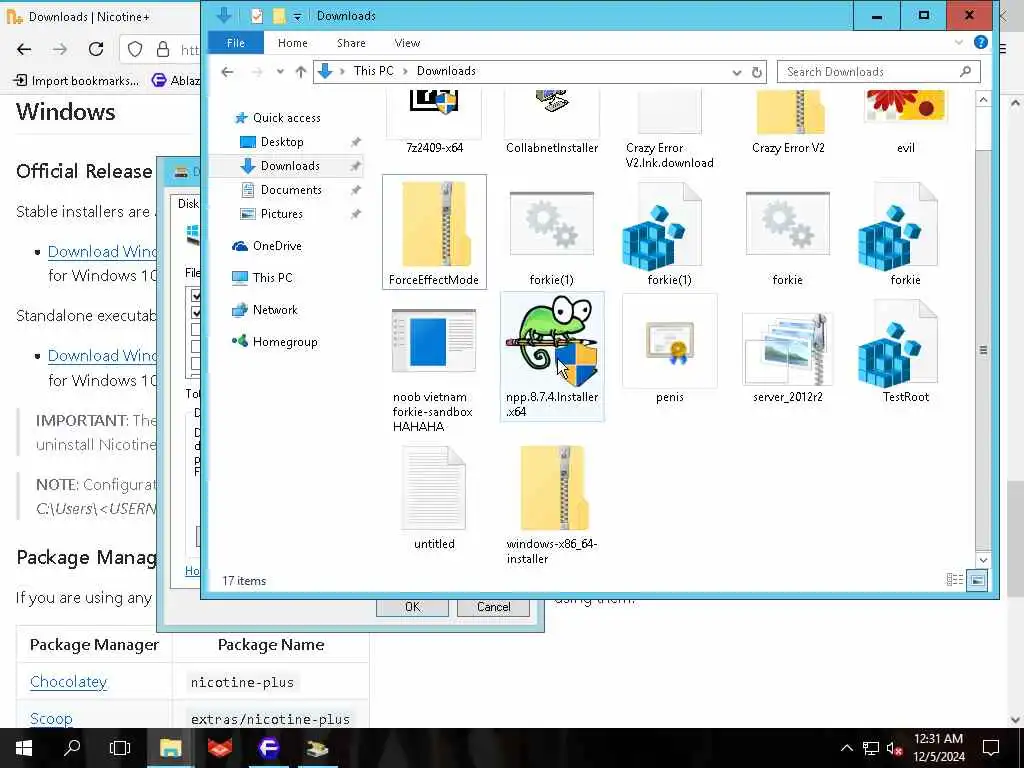Click the file list scroll-up arrow
The width and height of the screenshot is (1024, 768).
click(983, 99)
